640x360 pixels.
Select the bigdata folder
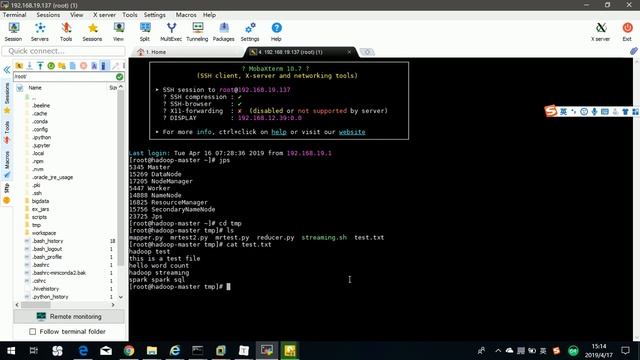40,201
